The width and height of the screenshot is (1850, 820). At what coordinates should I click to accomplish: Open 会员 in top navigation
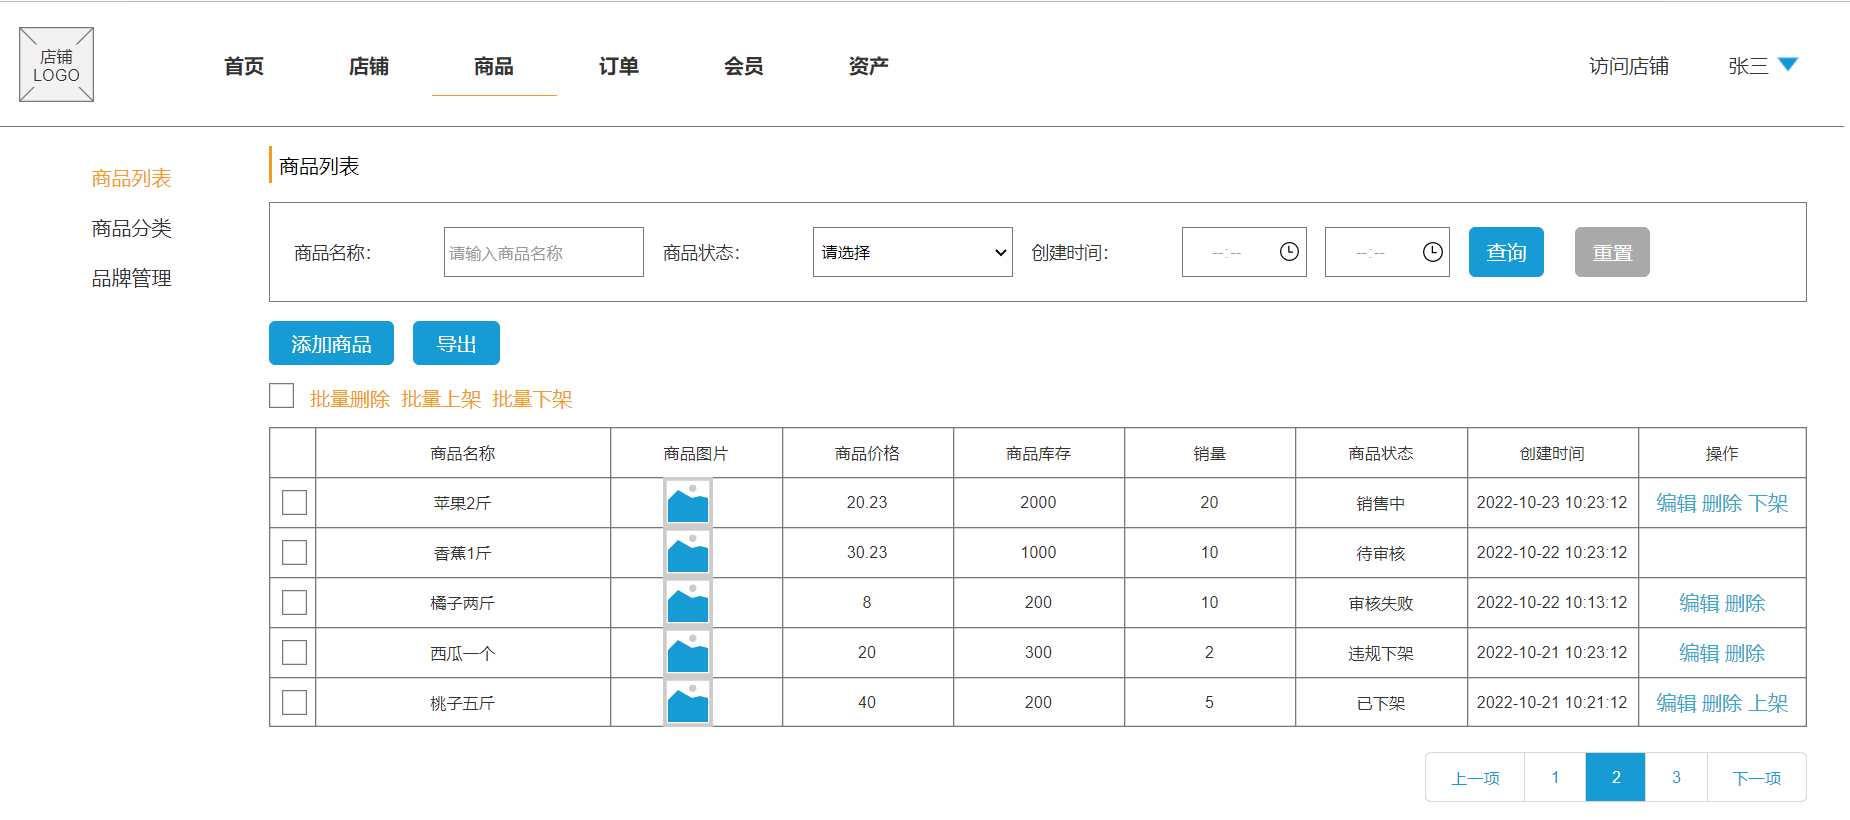[744, 66]
